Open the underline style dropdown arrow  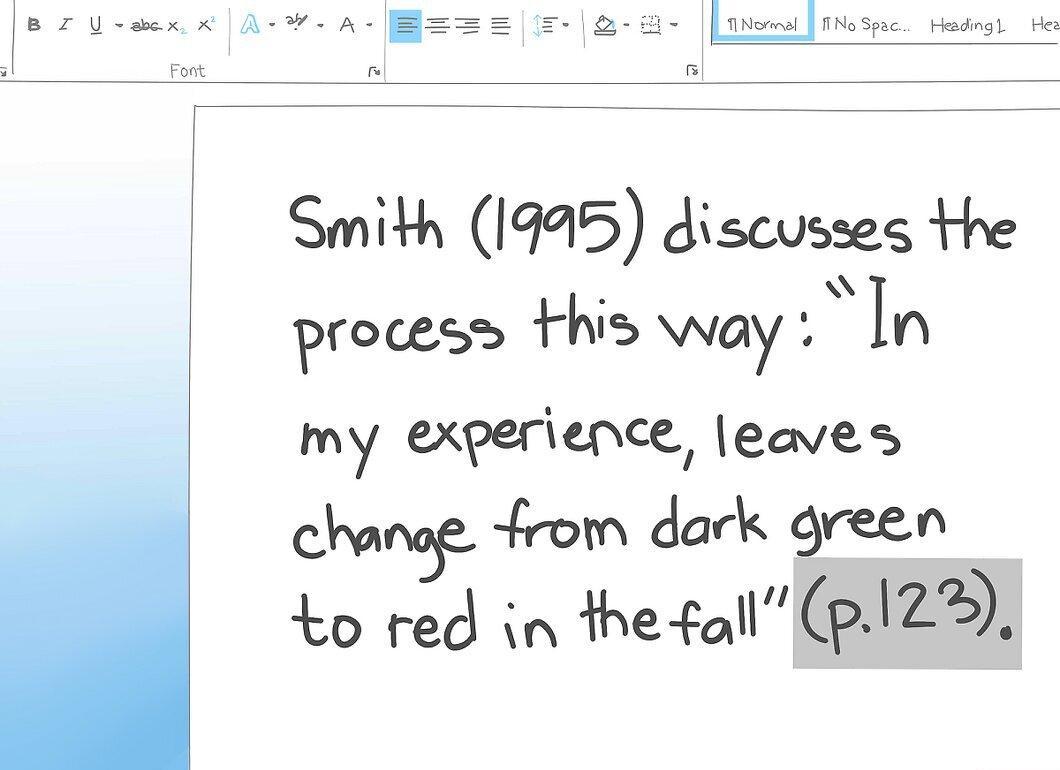(119, 26)
